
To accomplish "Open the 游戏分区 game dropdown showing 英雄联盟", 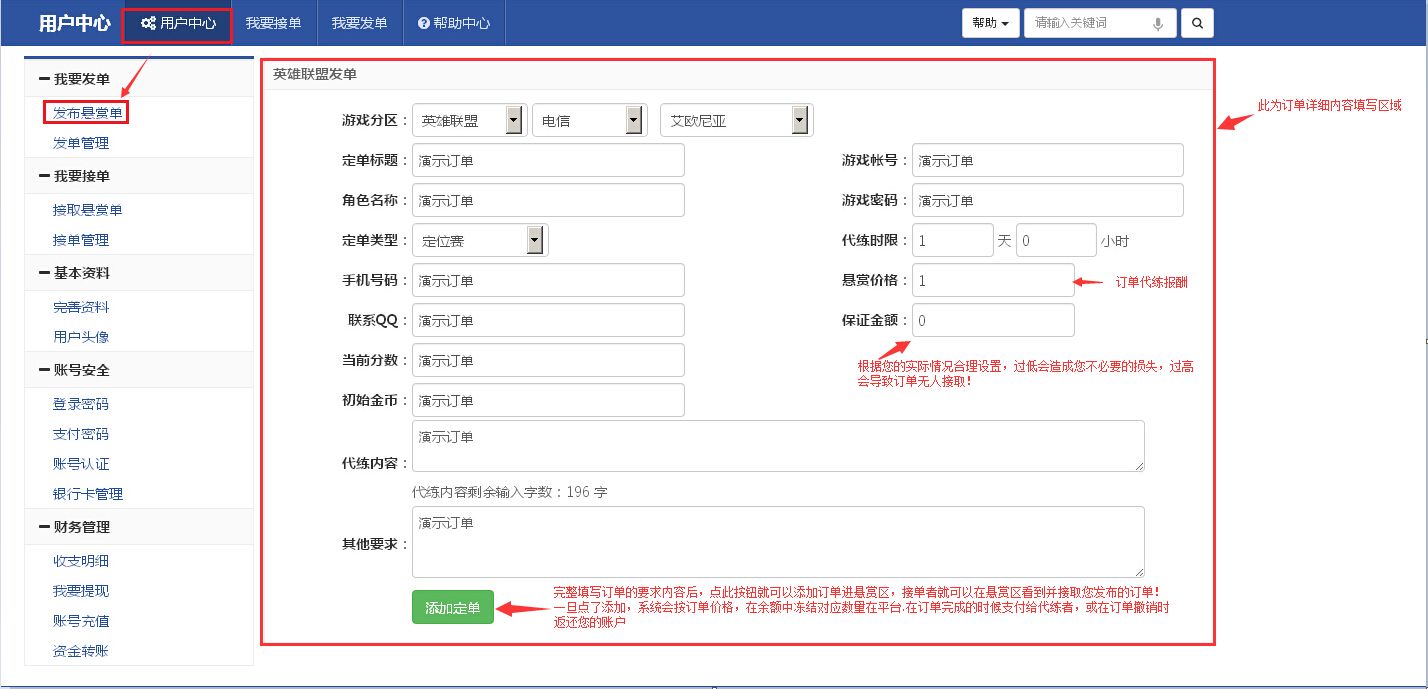I will click(514, 119).
